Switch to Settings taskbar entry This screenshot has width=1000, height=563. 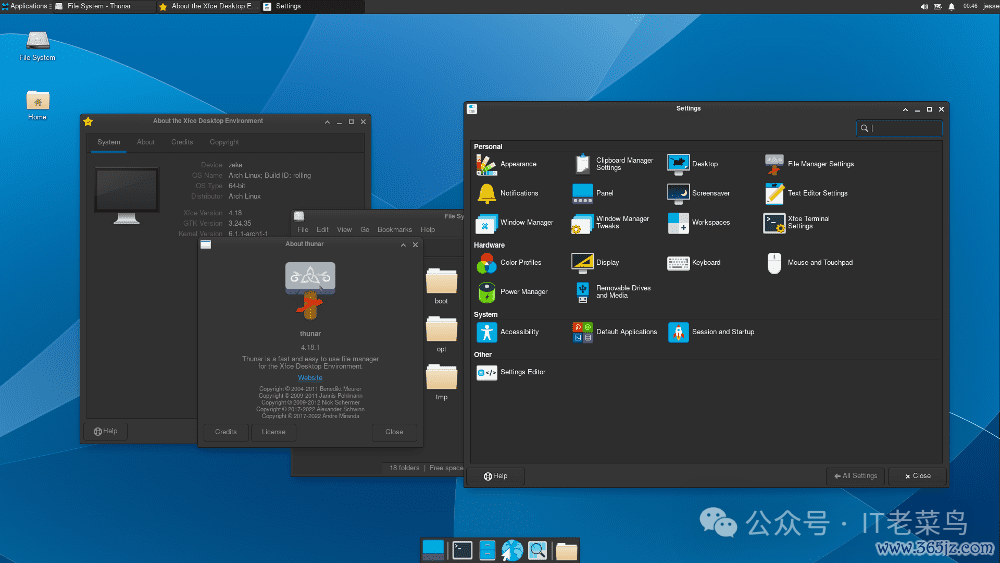[x=311, y=6]
